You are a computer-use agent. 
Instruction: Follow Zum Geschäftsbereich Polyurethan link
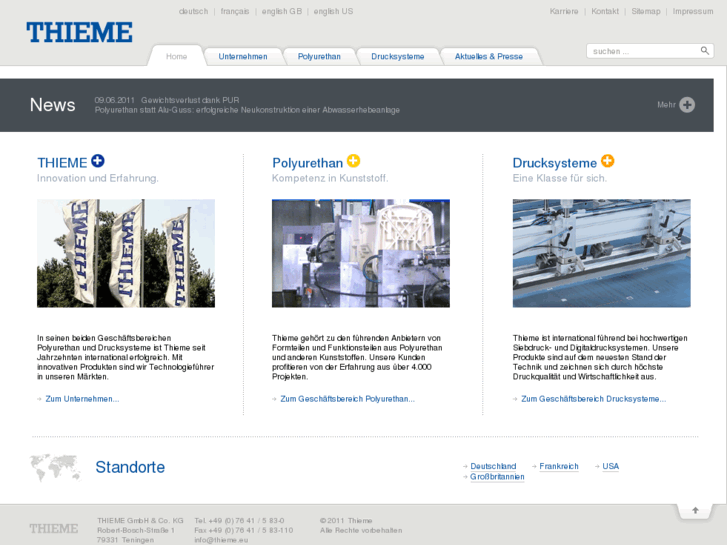pyautogui.click(x=347, y=399)
